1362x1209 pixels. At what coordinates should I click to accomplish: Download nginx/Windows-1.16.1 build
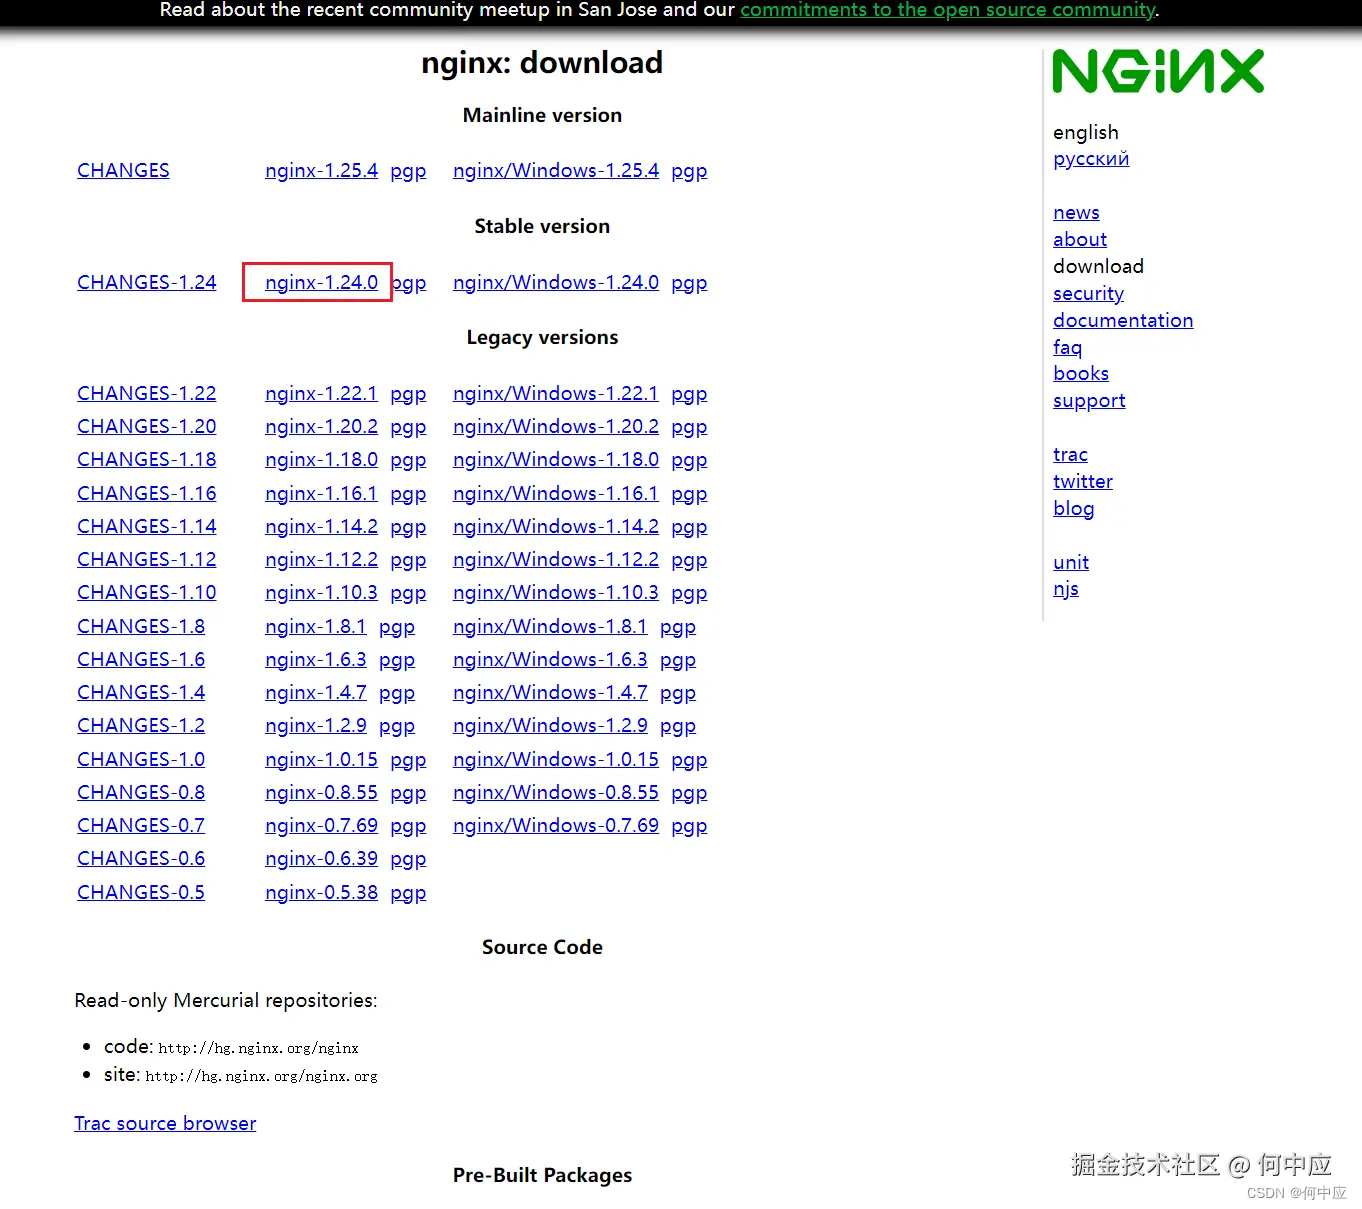556,494
